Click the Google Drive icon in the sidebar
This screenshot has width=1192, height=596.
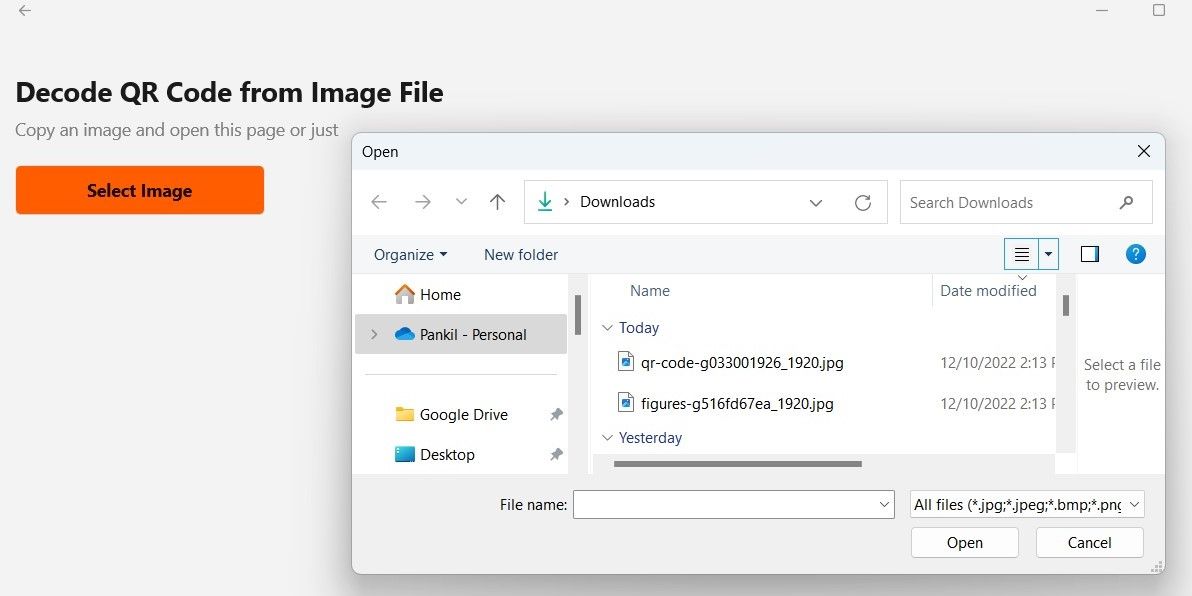404,414
